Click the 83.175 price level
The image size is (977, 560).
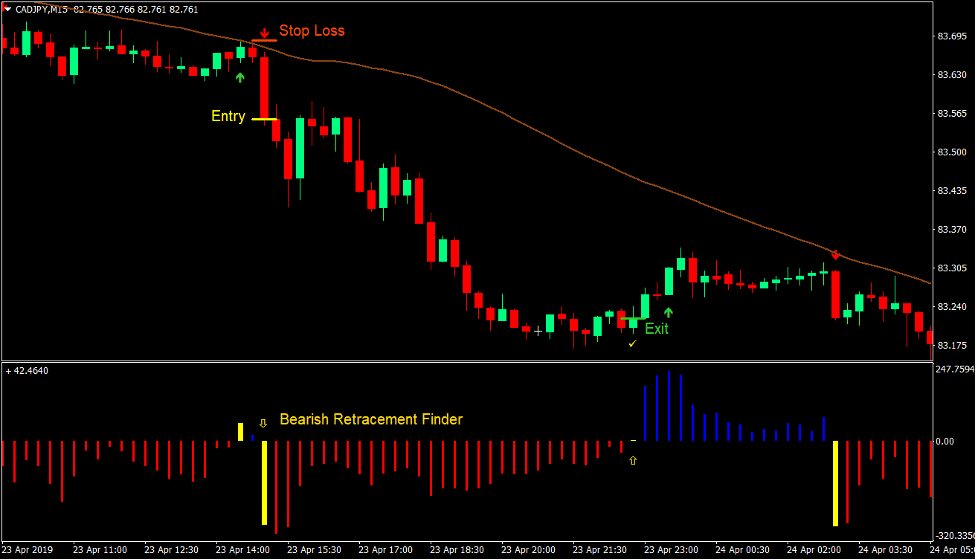952,345
